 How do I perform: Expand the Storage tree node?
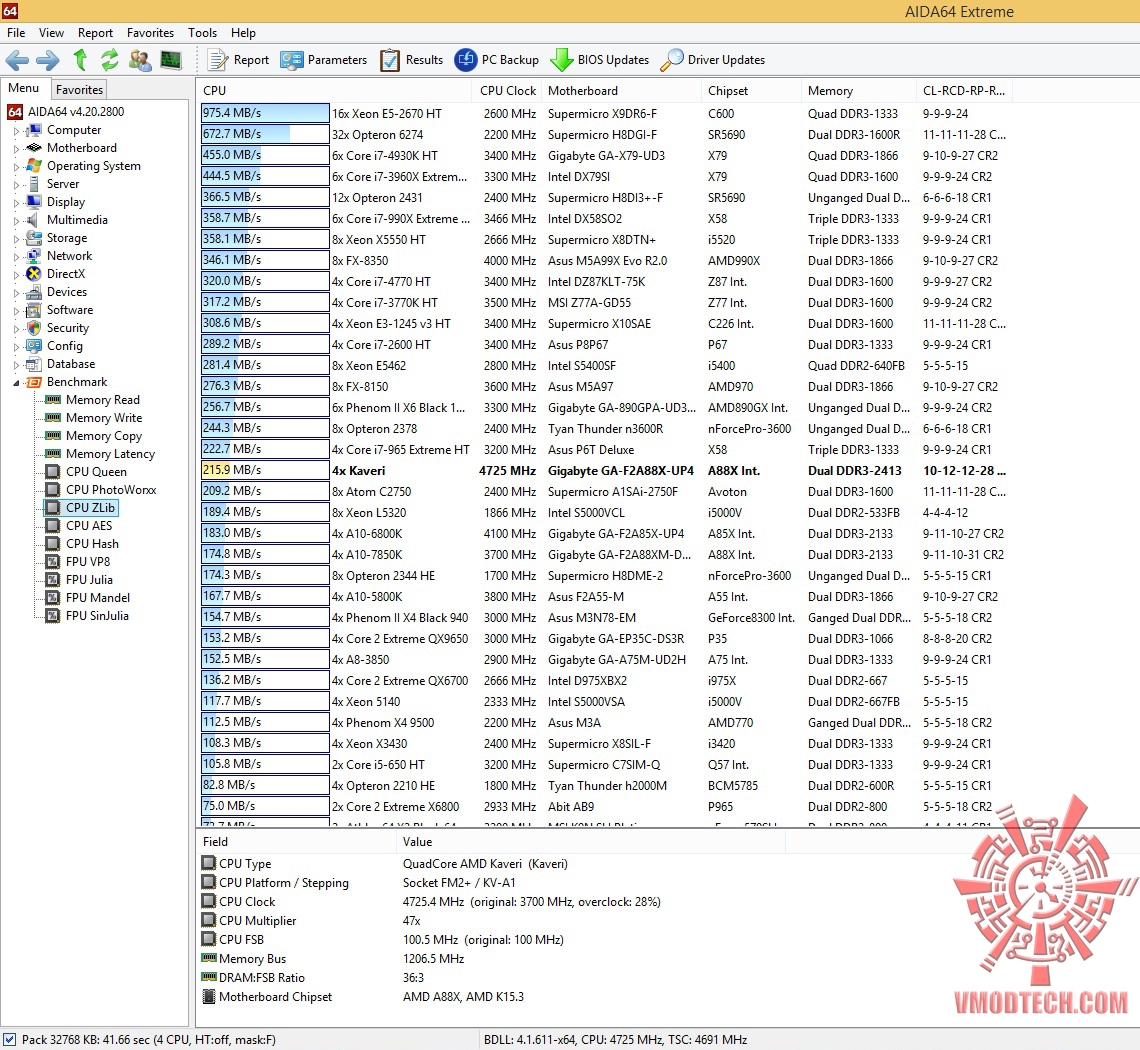[16, 239]
